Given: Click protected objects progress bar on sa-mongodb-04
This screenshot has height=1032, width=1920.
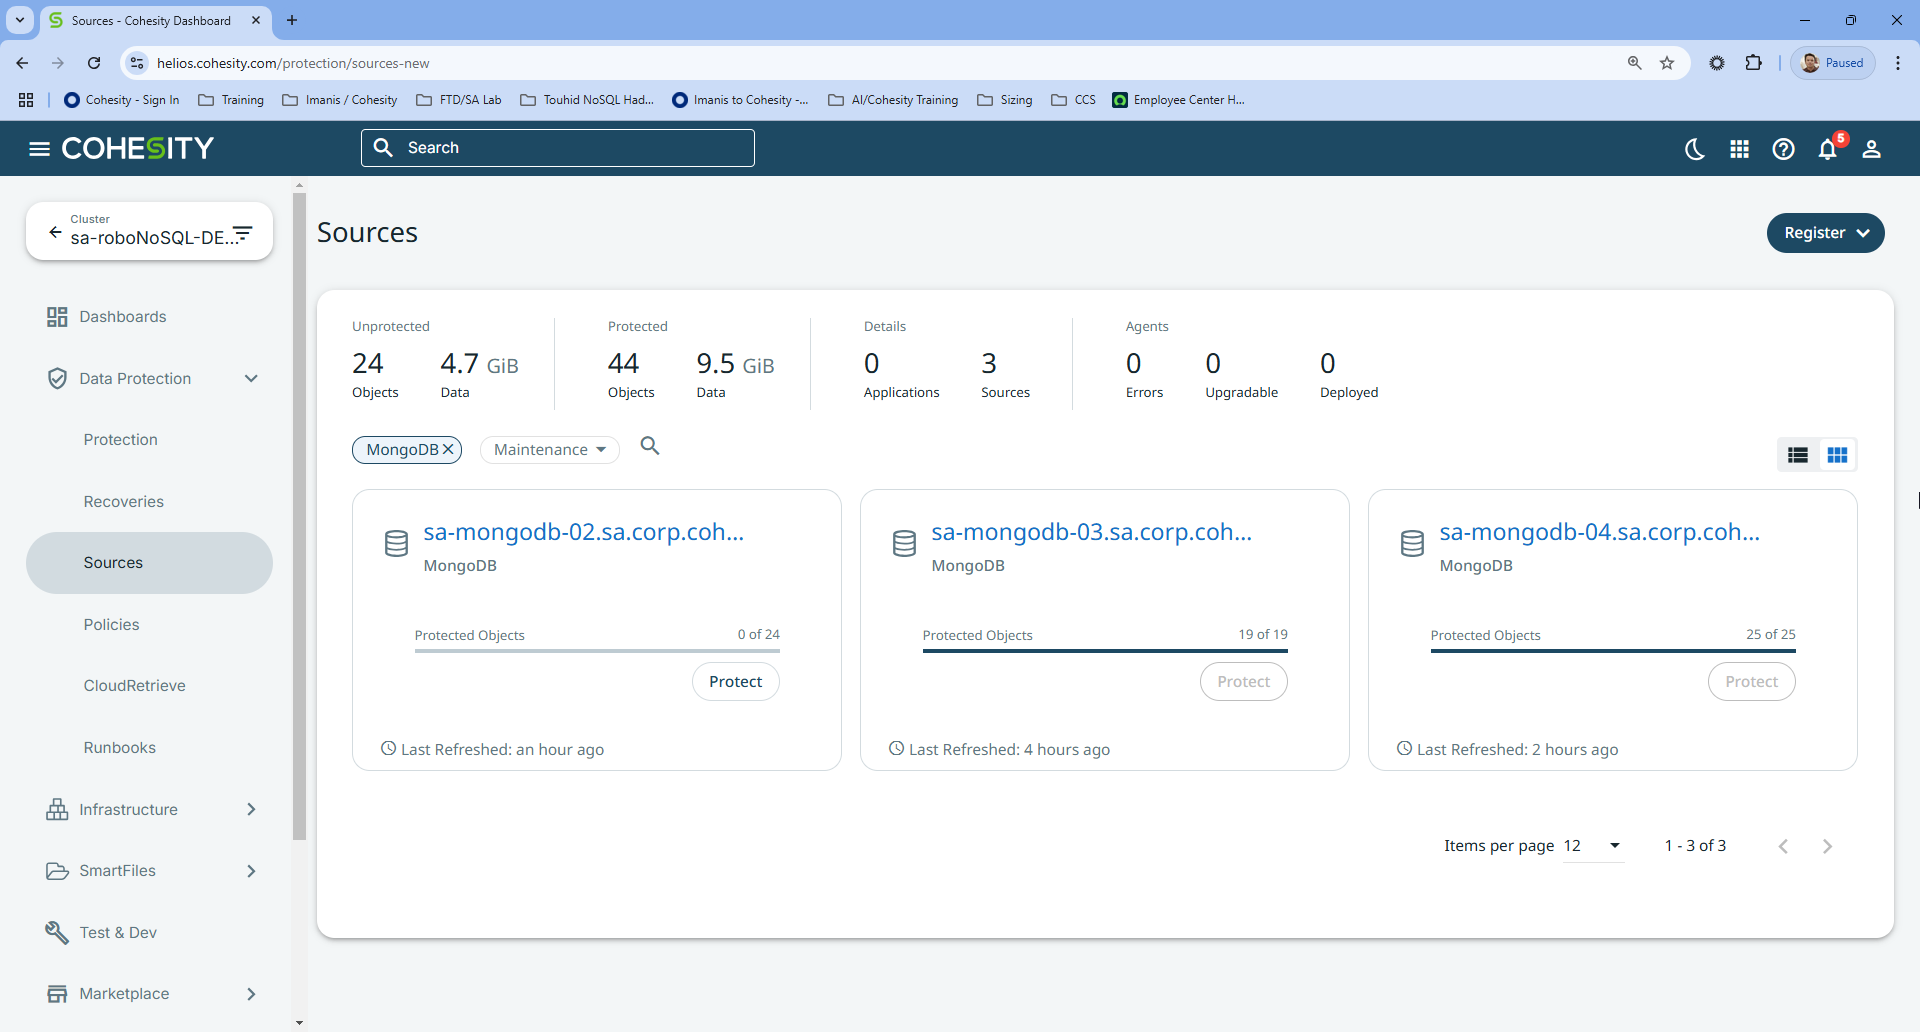Looking at the screenshot, I should click(1613, 651).
